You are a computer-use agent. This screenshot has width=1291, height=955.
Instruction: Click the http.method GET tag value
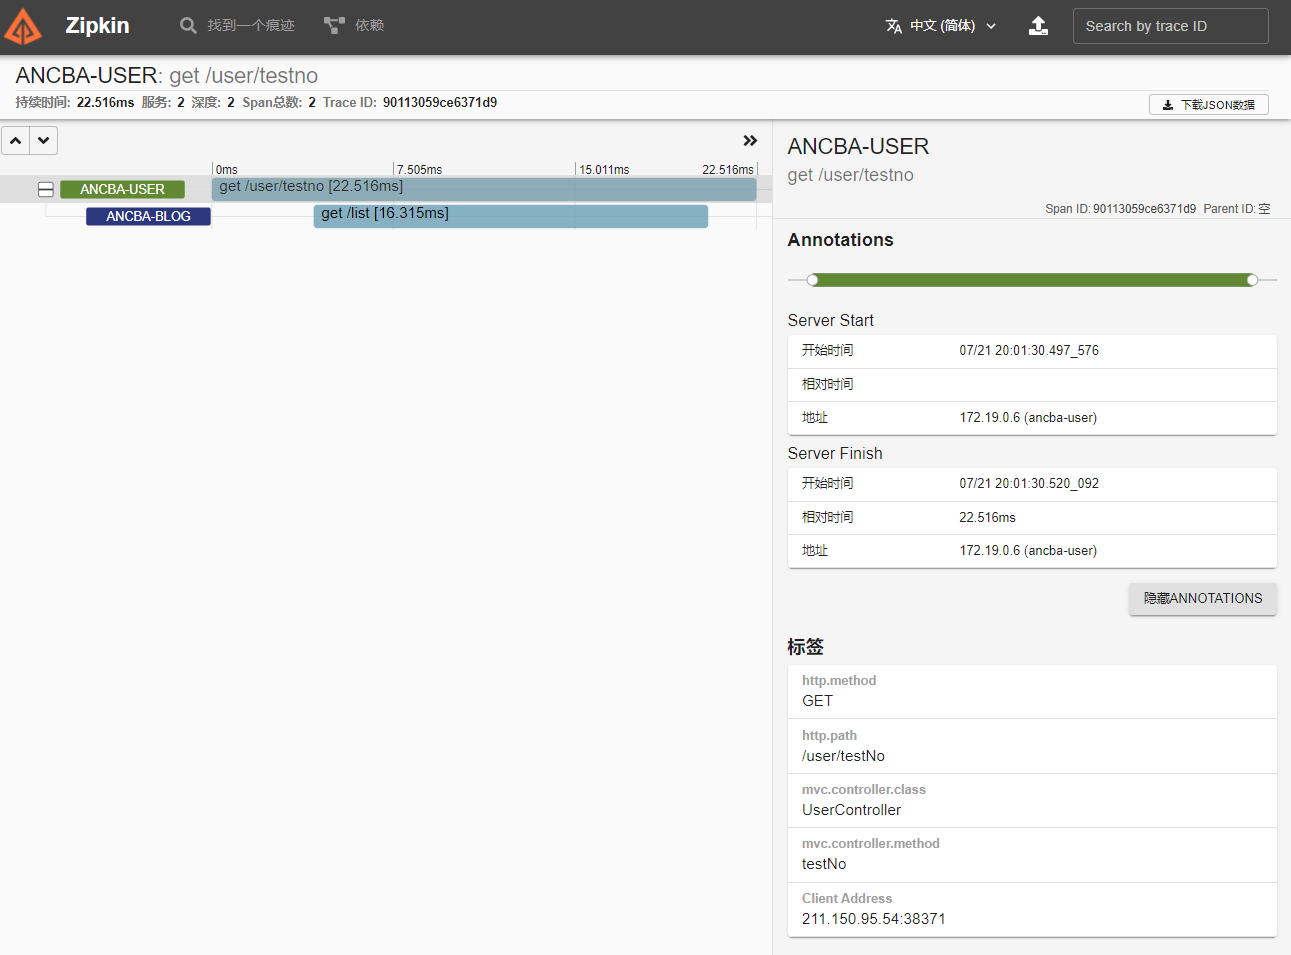[817, 701]
